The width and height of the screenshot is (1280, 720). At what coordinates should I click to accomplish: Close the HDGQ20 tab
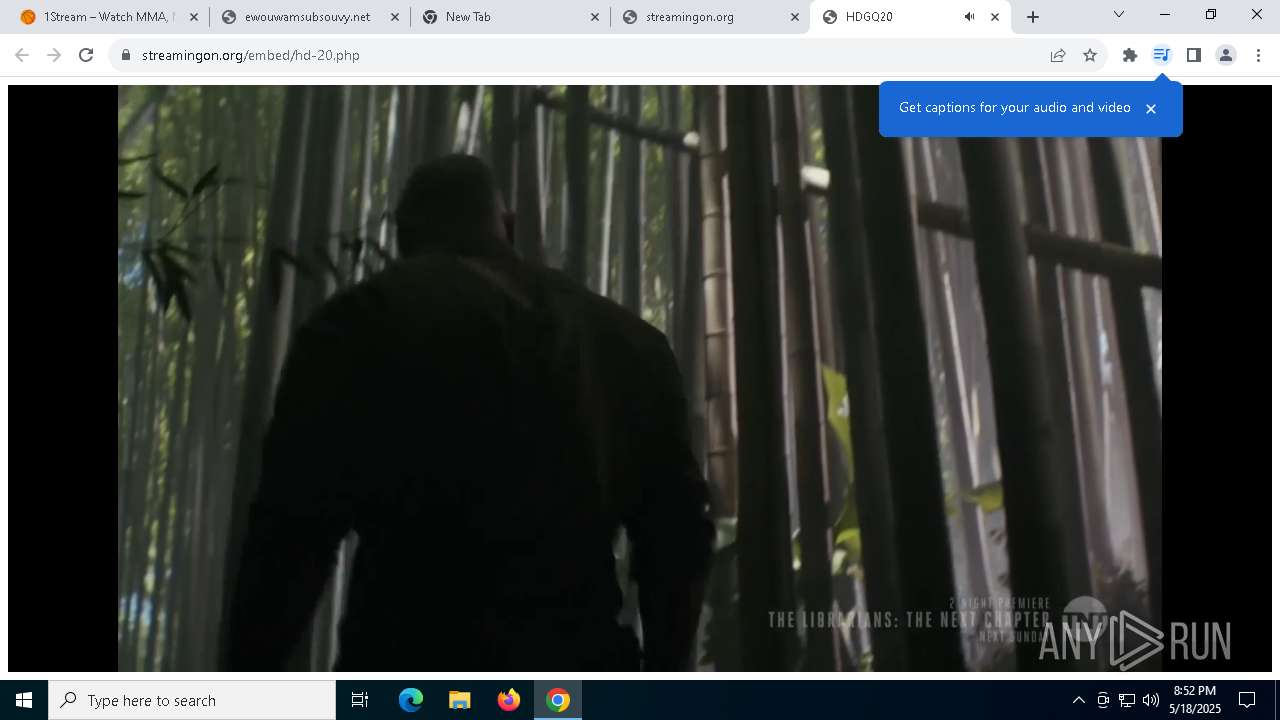[x=995, y=17]
